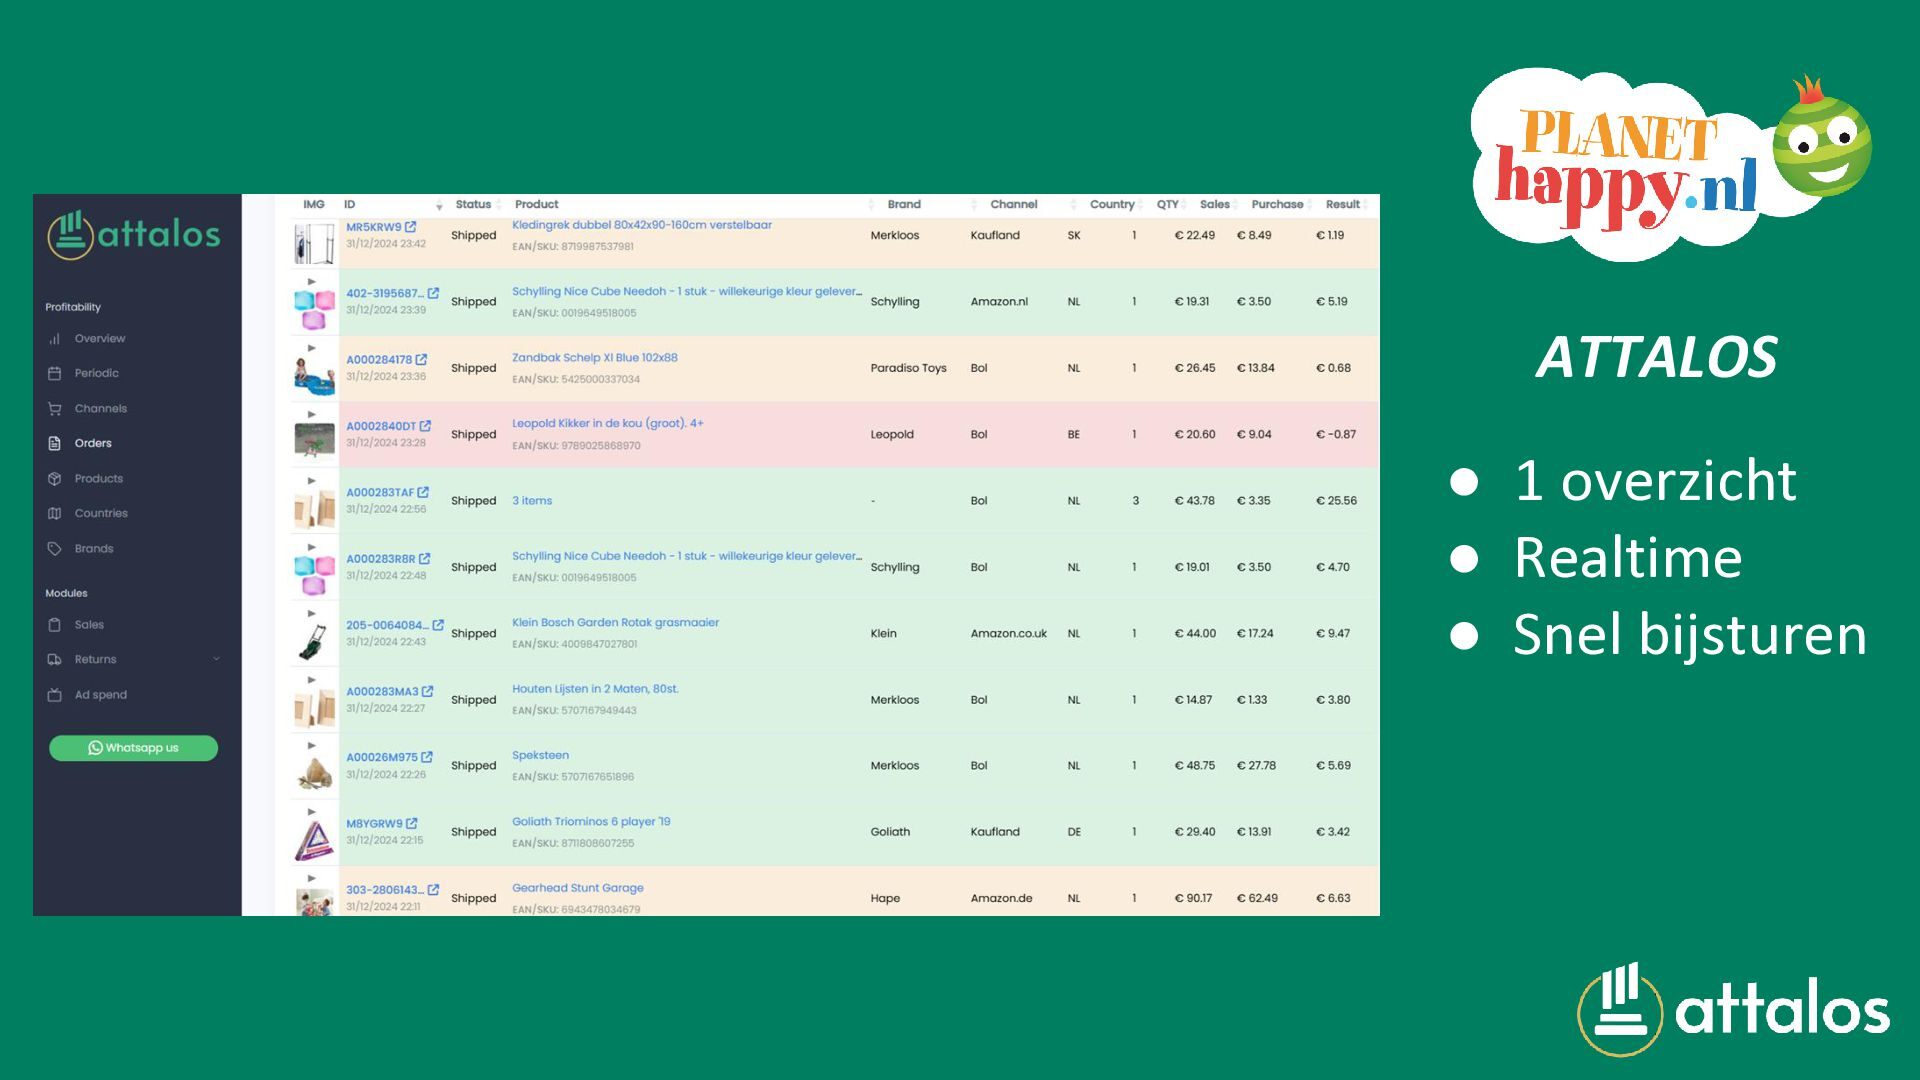Click the 3 items product link
This screenshot has width=1920, height=1080.
coord(531,501)
